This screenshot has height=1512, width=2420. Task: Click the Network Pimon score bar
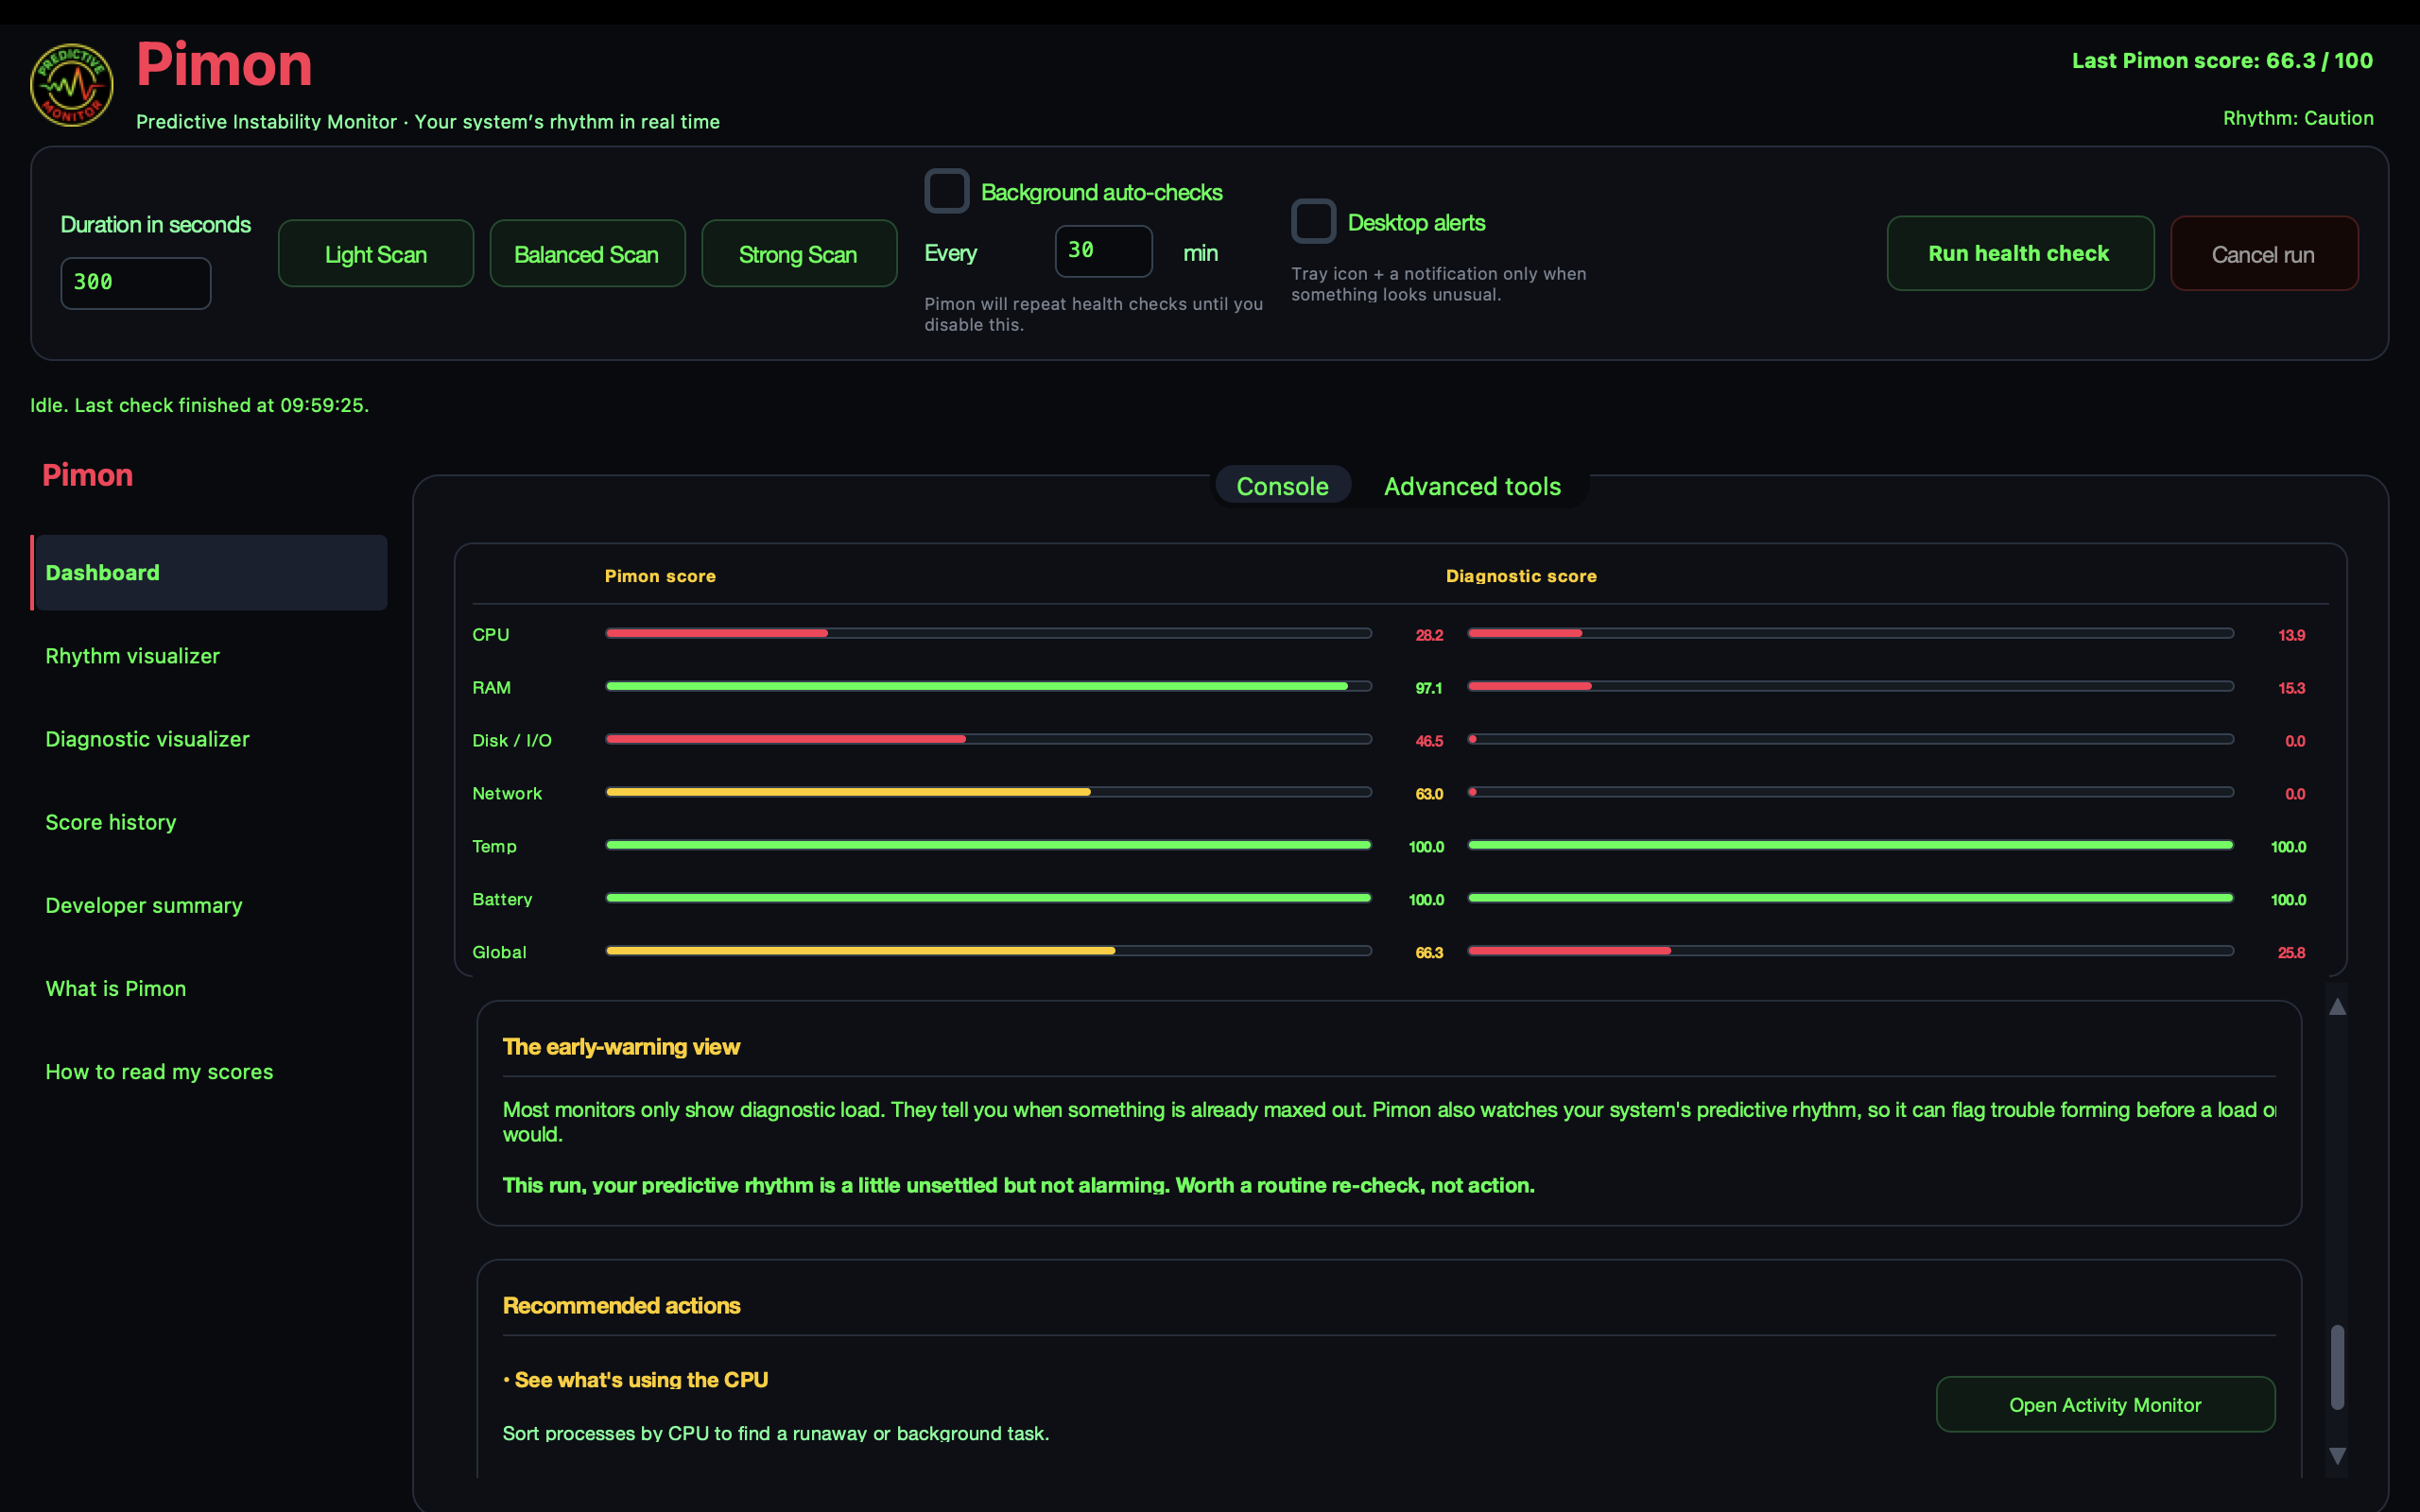(988, 792)
